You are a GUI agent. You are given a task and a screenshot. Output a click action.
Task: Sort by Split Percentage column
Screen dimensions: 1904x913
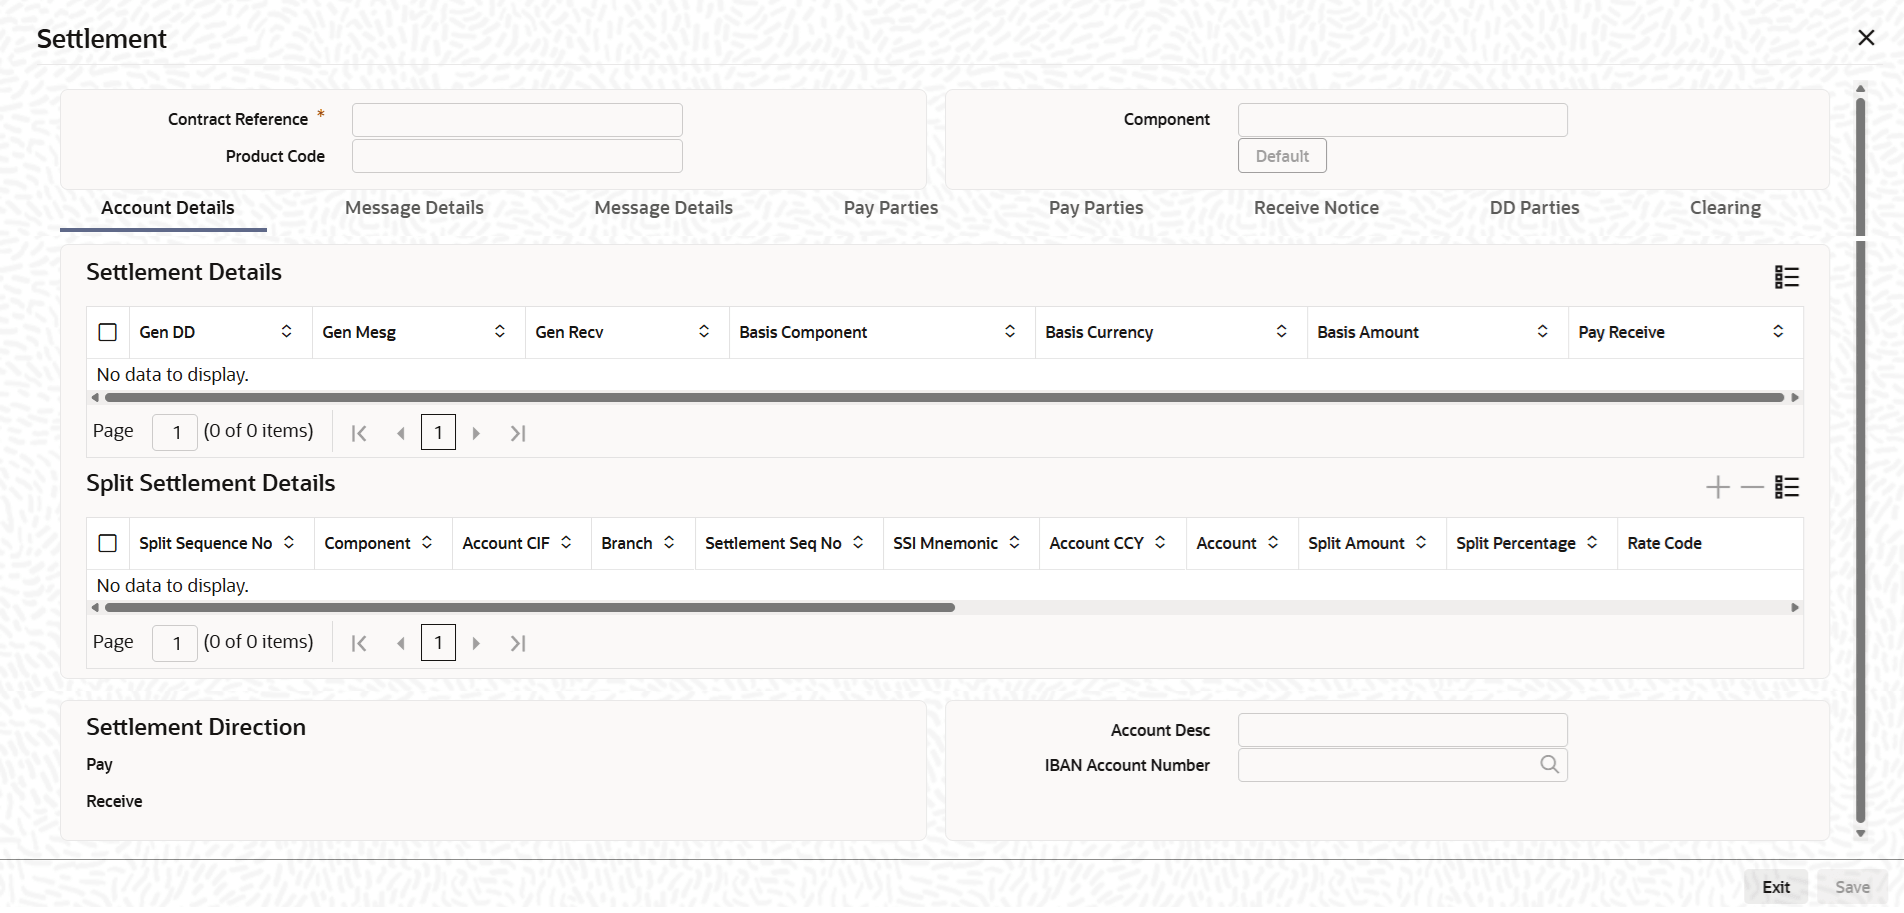pyautogui.click(x=1592, y=542)
